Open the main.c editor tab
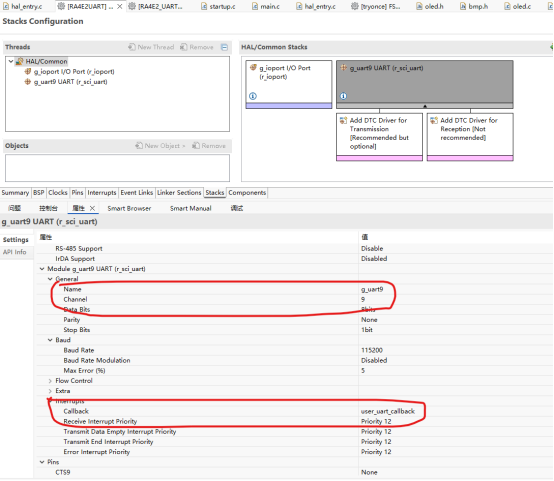 [266, 6]
